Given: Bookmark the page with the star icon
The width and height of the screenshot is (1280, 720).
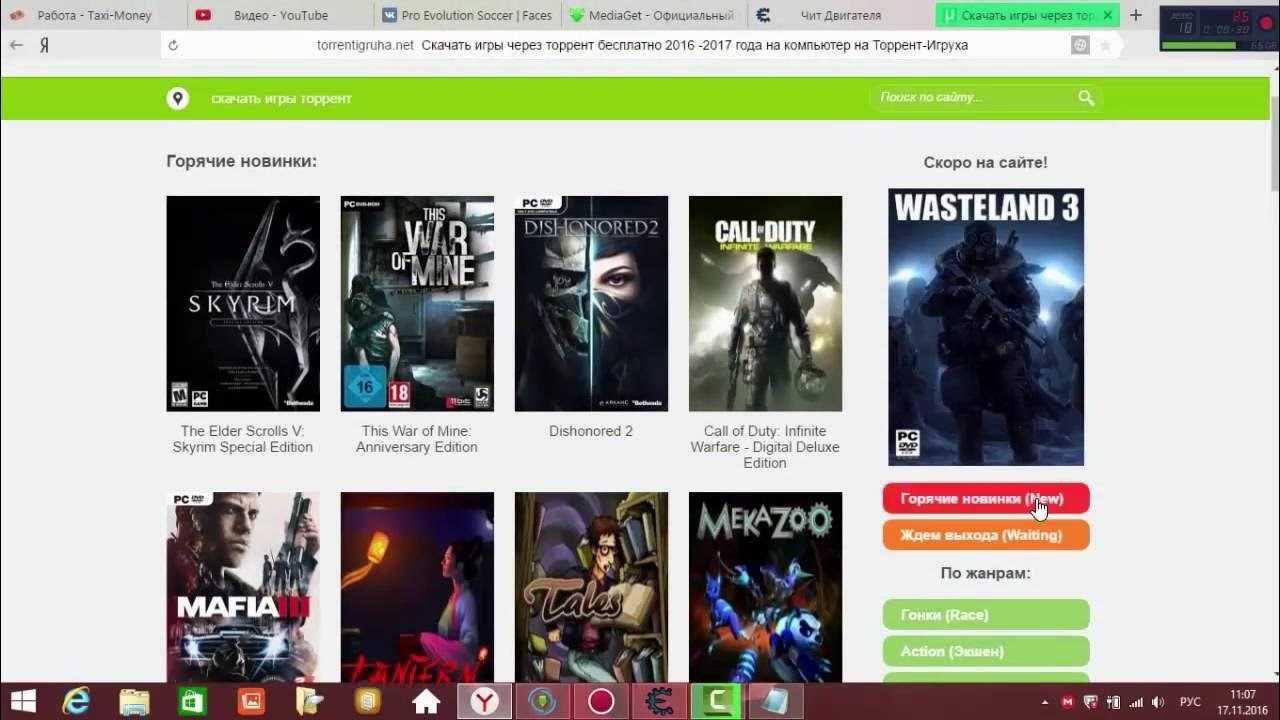Looking at the screenshot, I should 1105,45.
